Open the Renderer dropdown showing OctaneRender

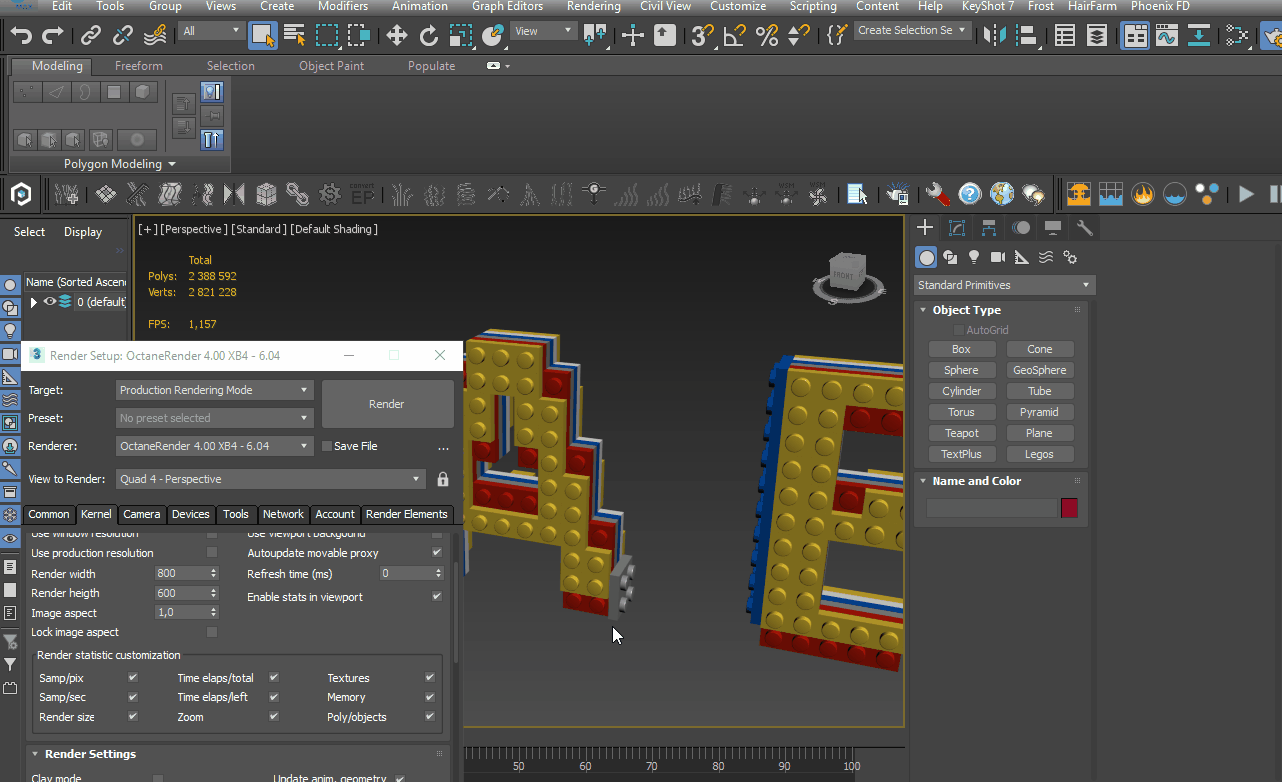pos(215,446)
